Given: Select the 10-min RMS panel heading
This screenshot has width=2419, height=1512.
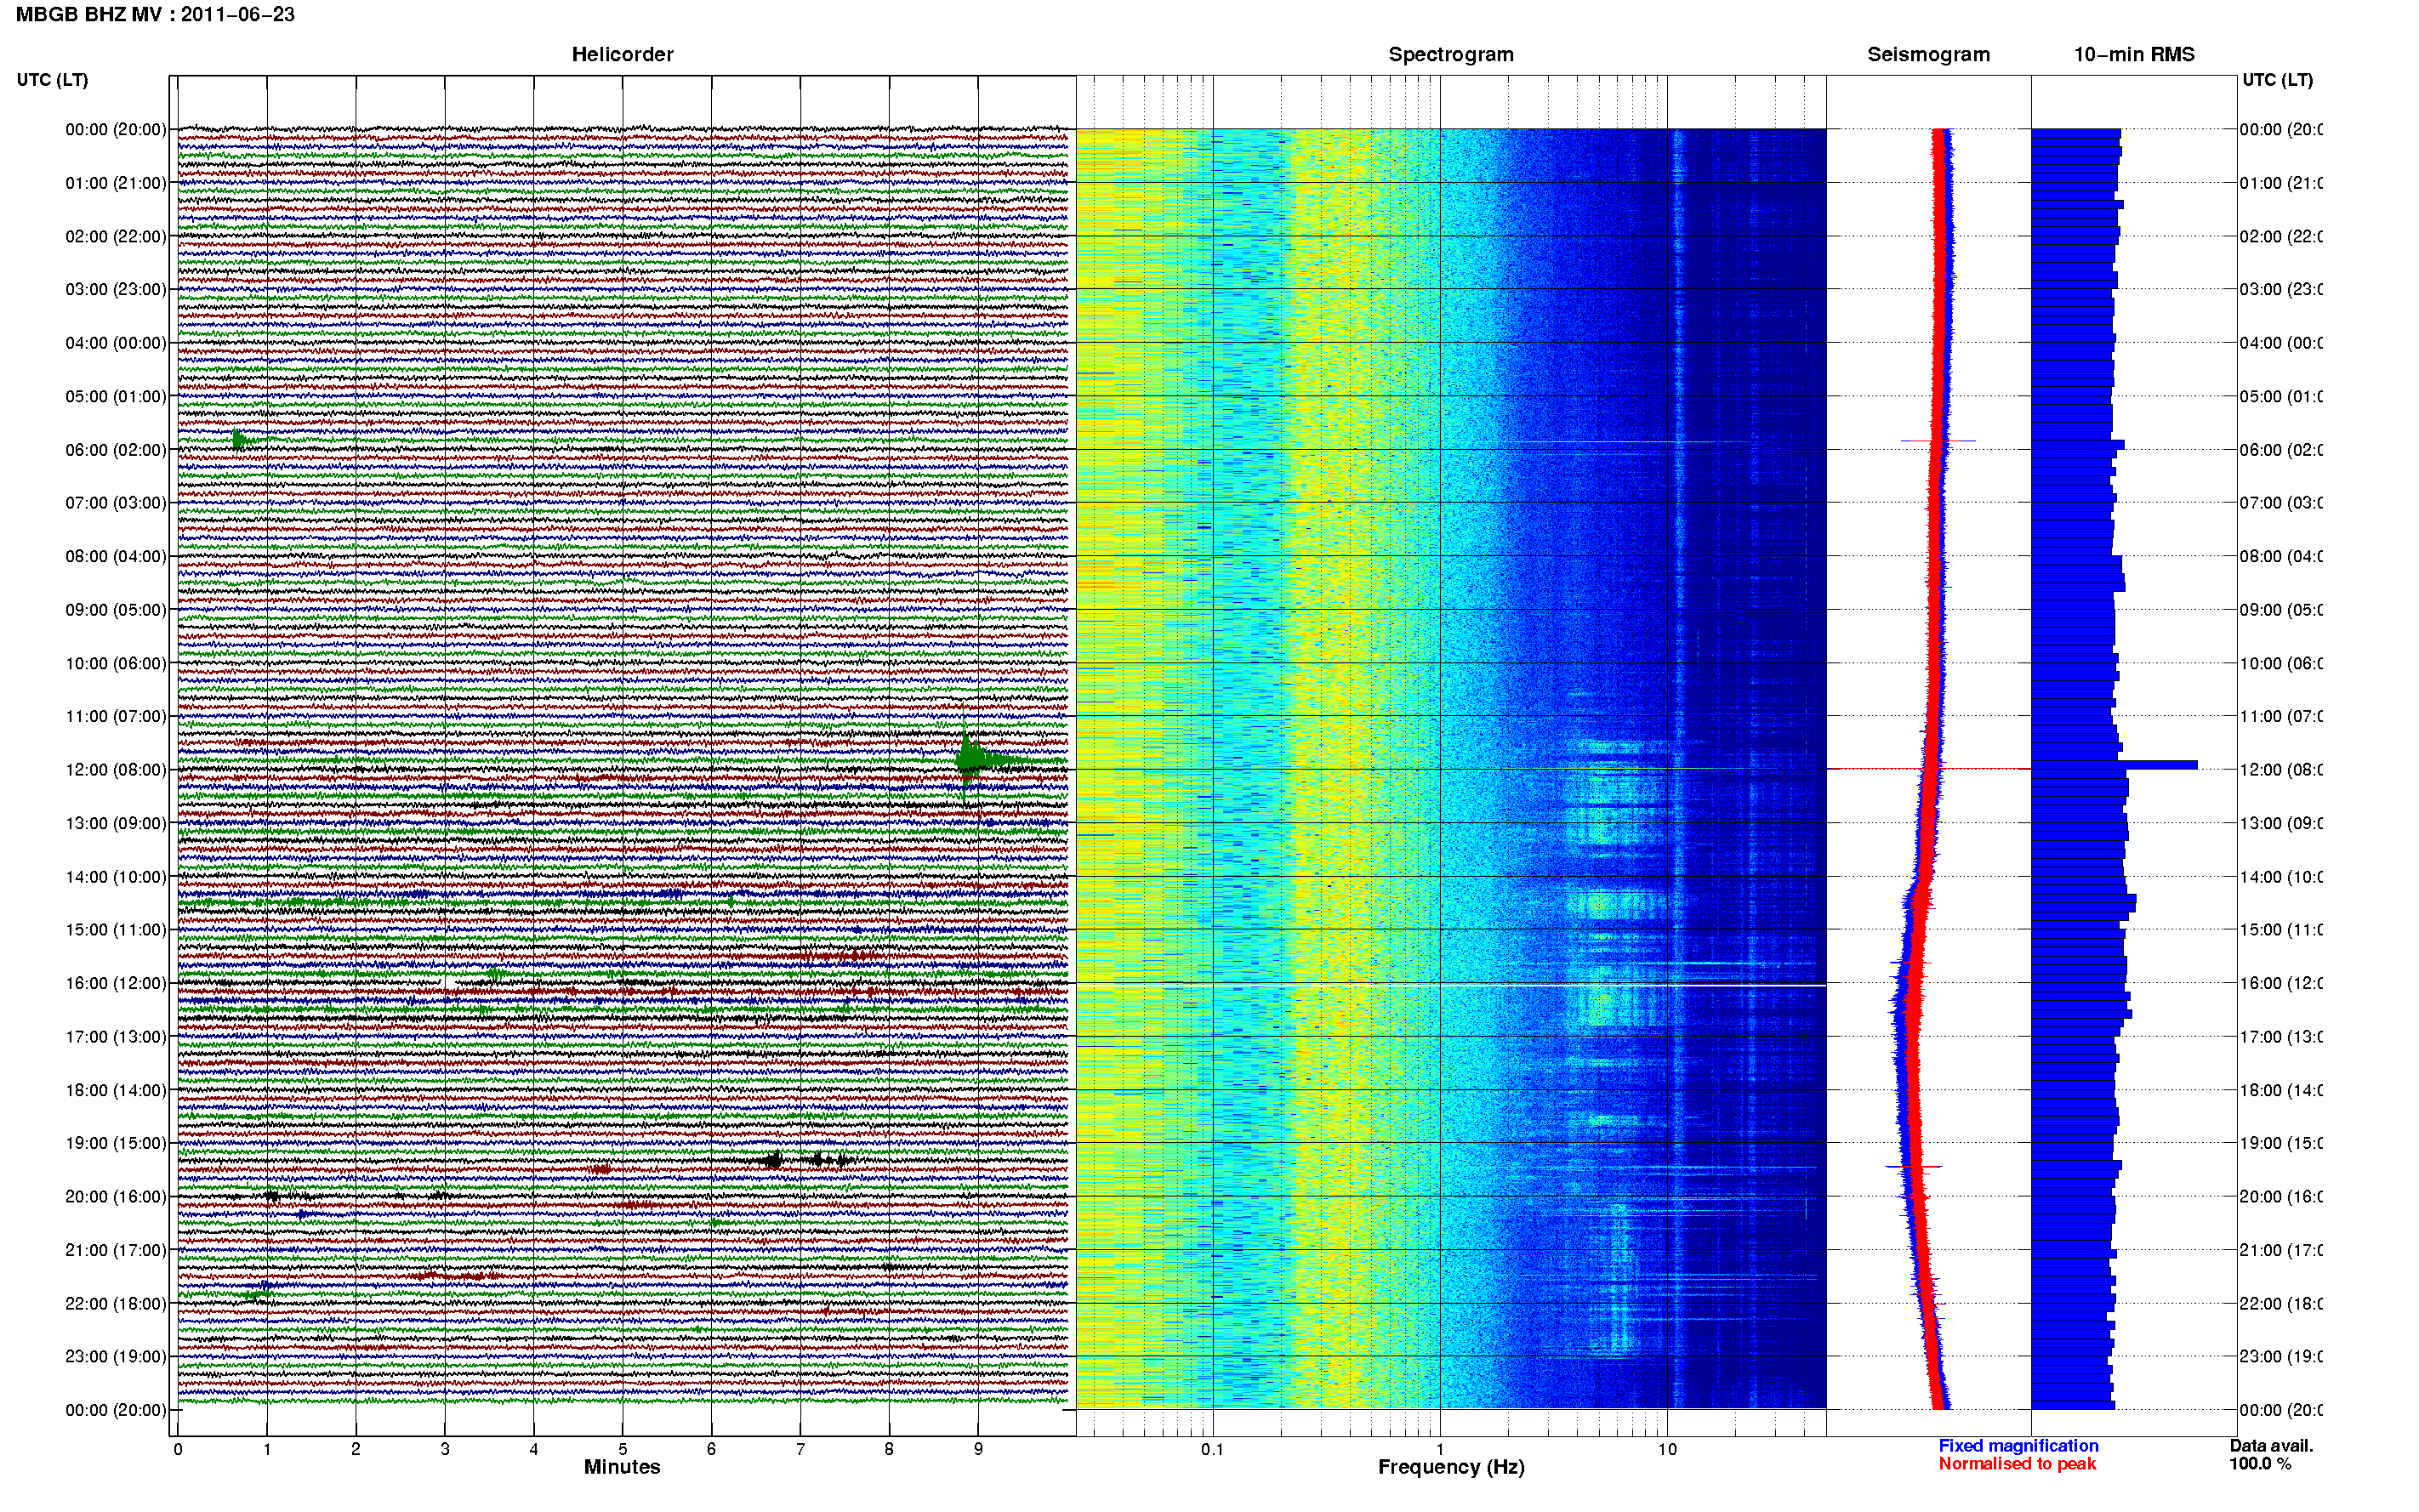Looking at the screenshot, I should [x=2134, y=54].
